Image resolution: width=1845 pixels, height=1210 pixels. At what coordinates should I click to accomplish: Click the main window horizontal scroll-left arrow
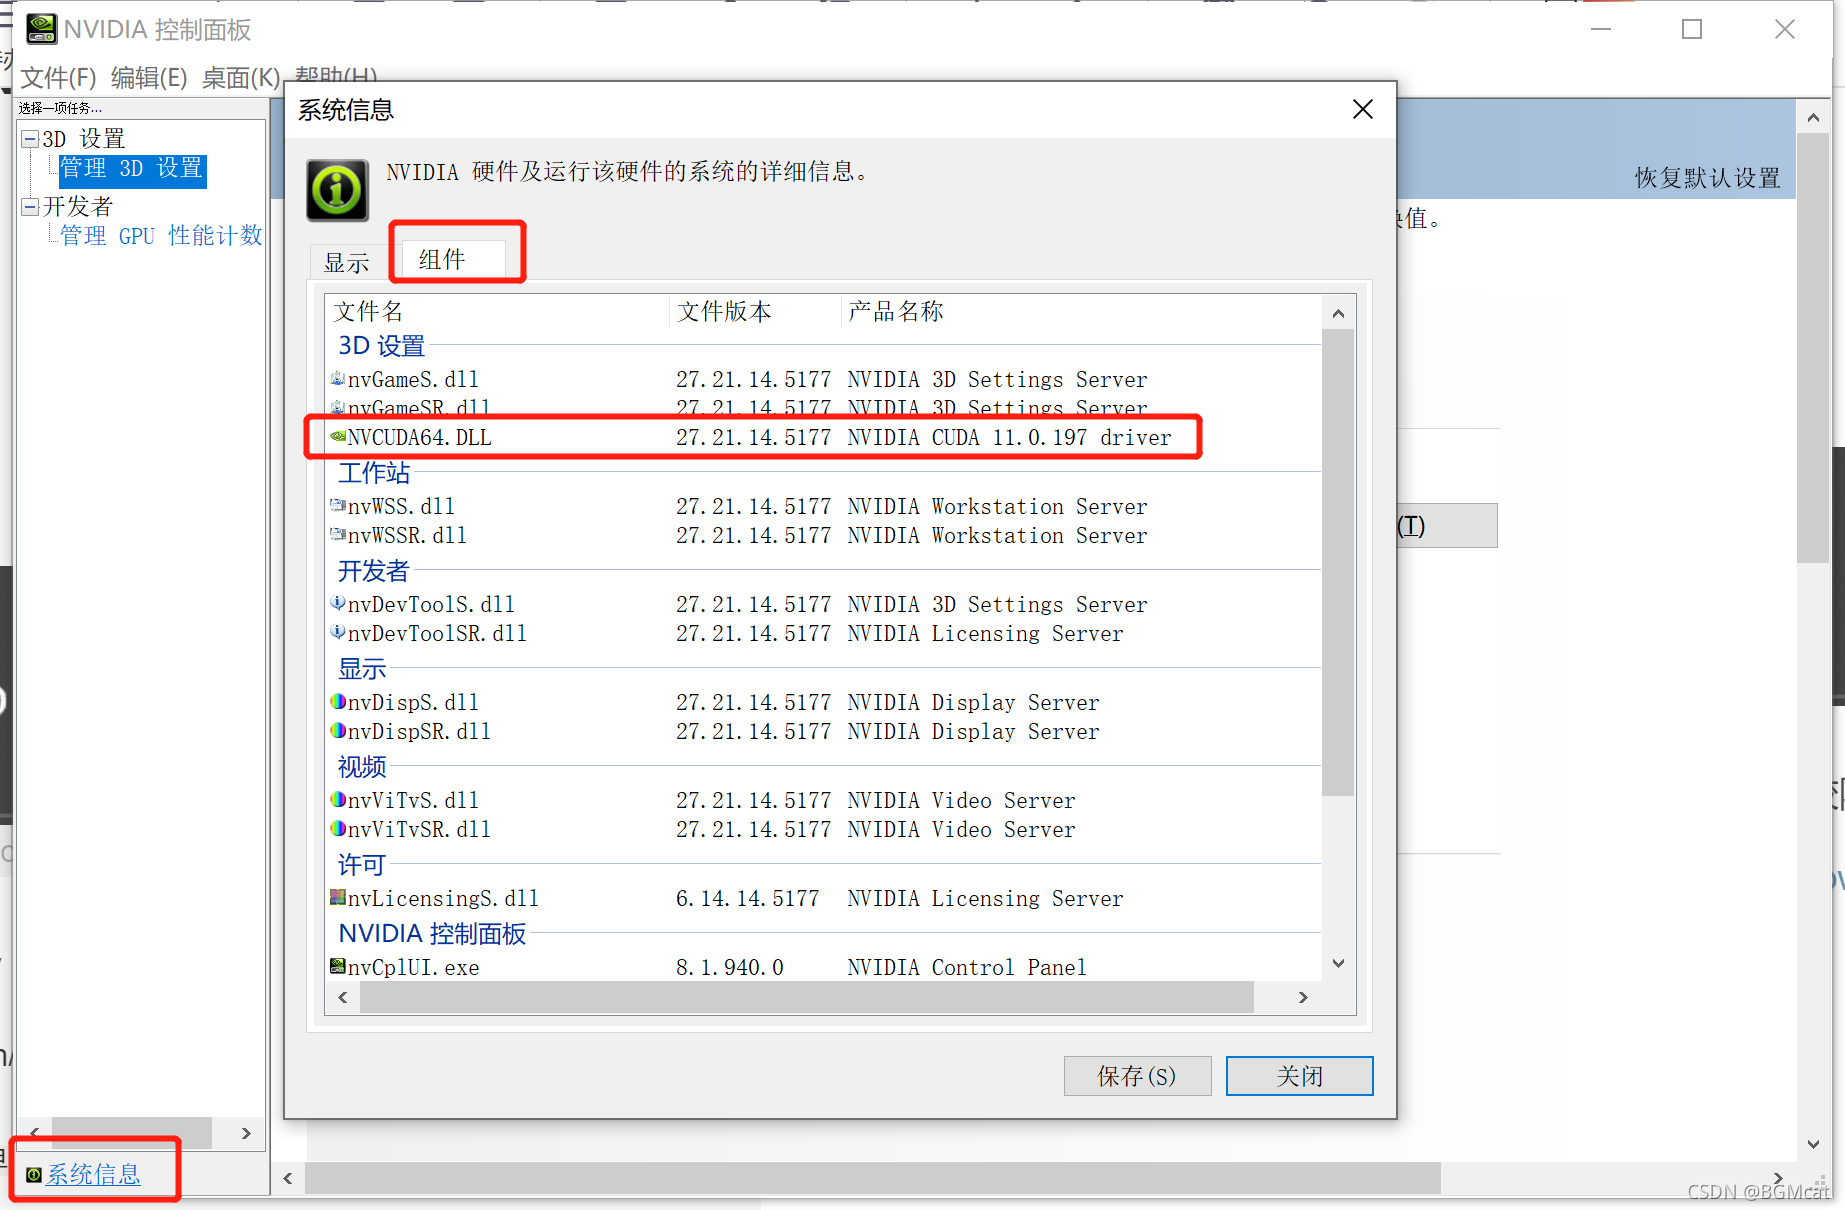coord(288,1178)
